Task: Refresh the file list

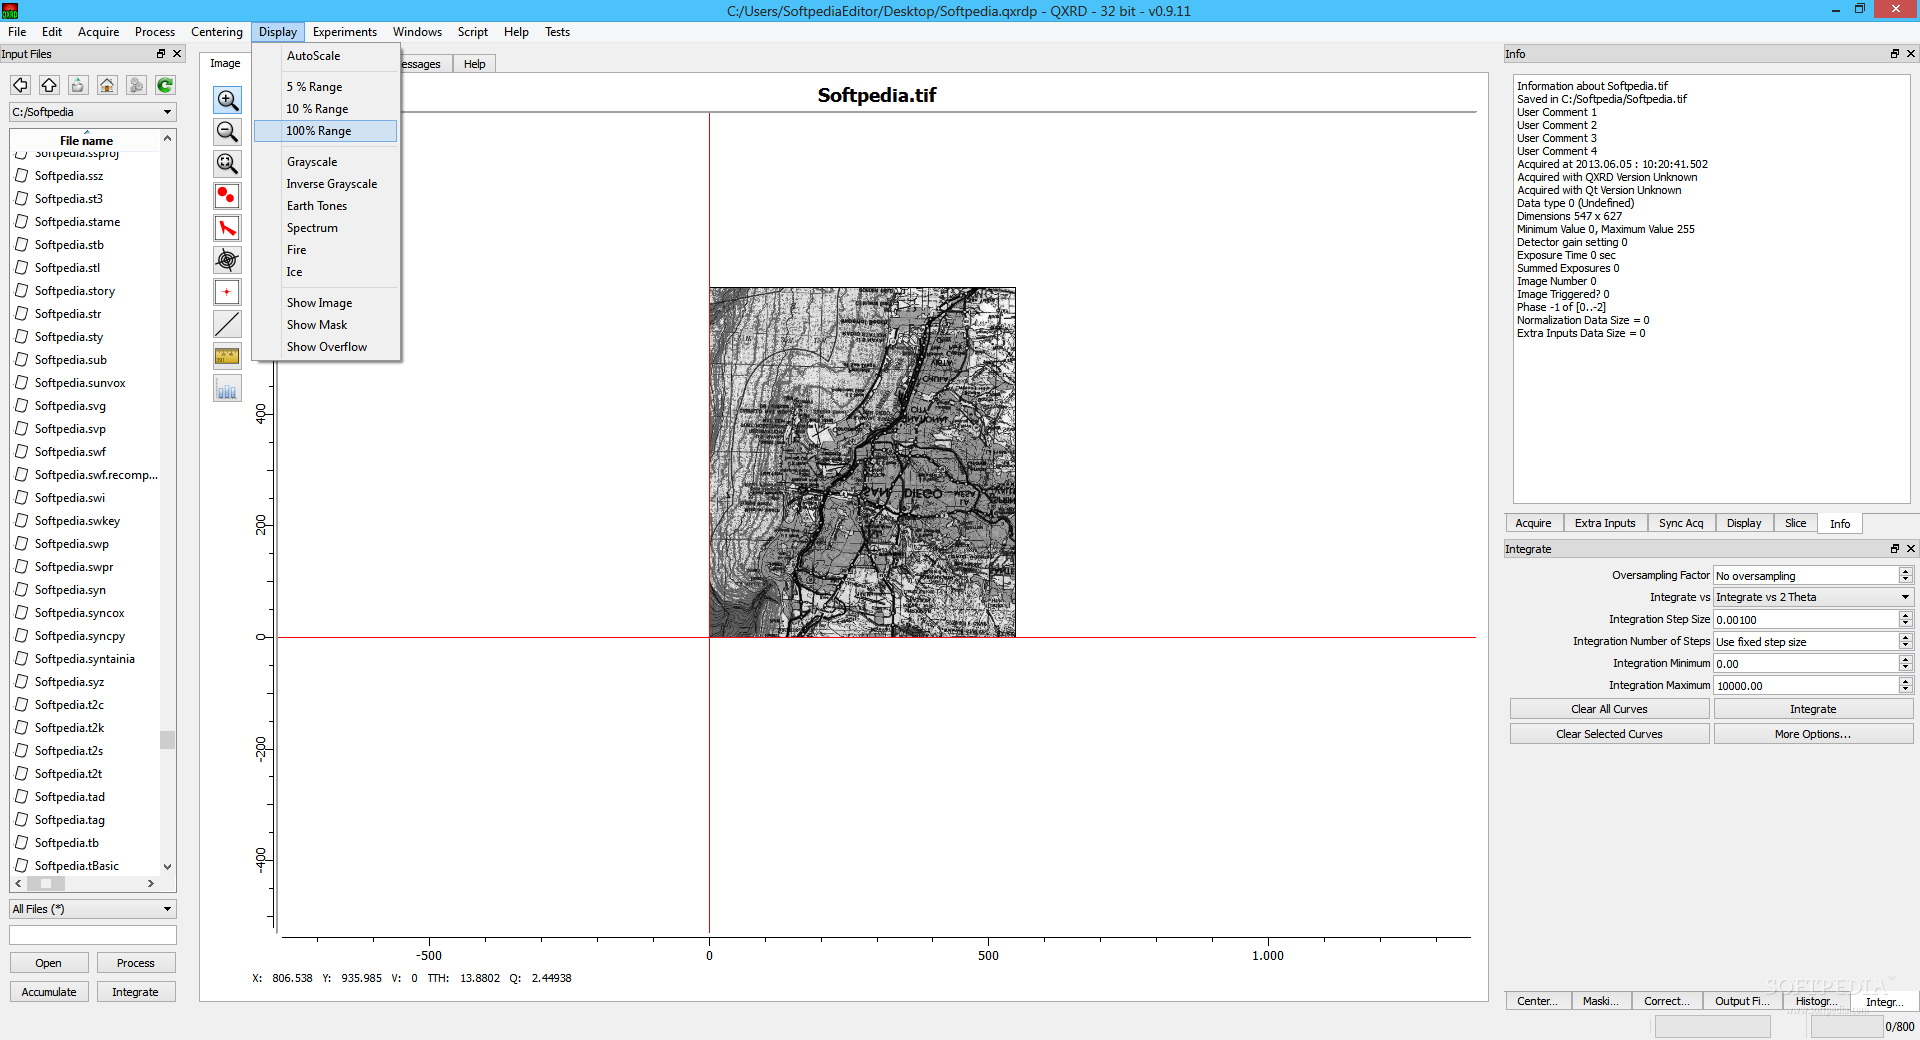Action: click(165, 86)
